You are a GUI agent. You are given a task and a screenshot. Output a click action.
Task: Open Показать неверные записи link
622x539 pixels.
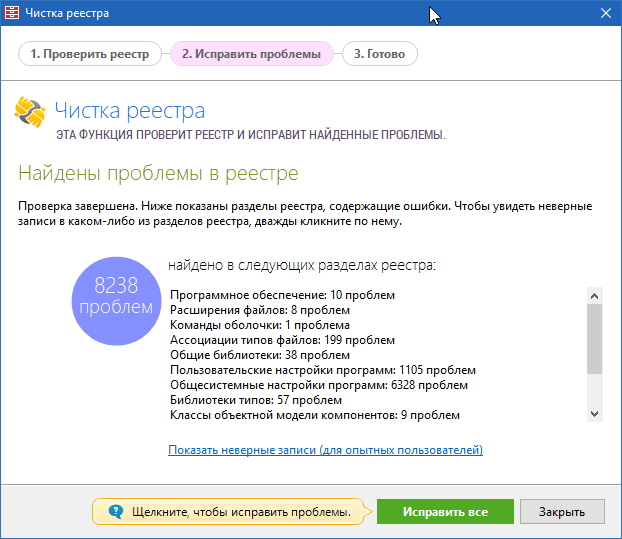click(325, 450)
